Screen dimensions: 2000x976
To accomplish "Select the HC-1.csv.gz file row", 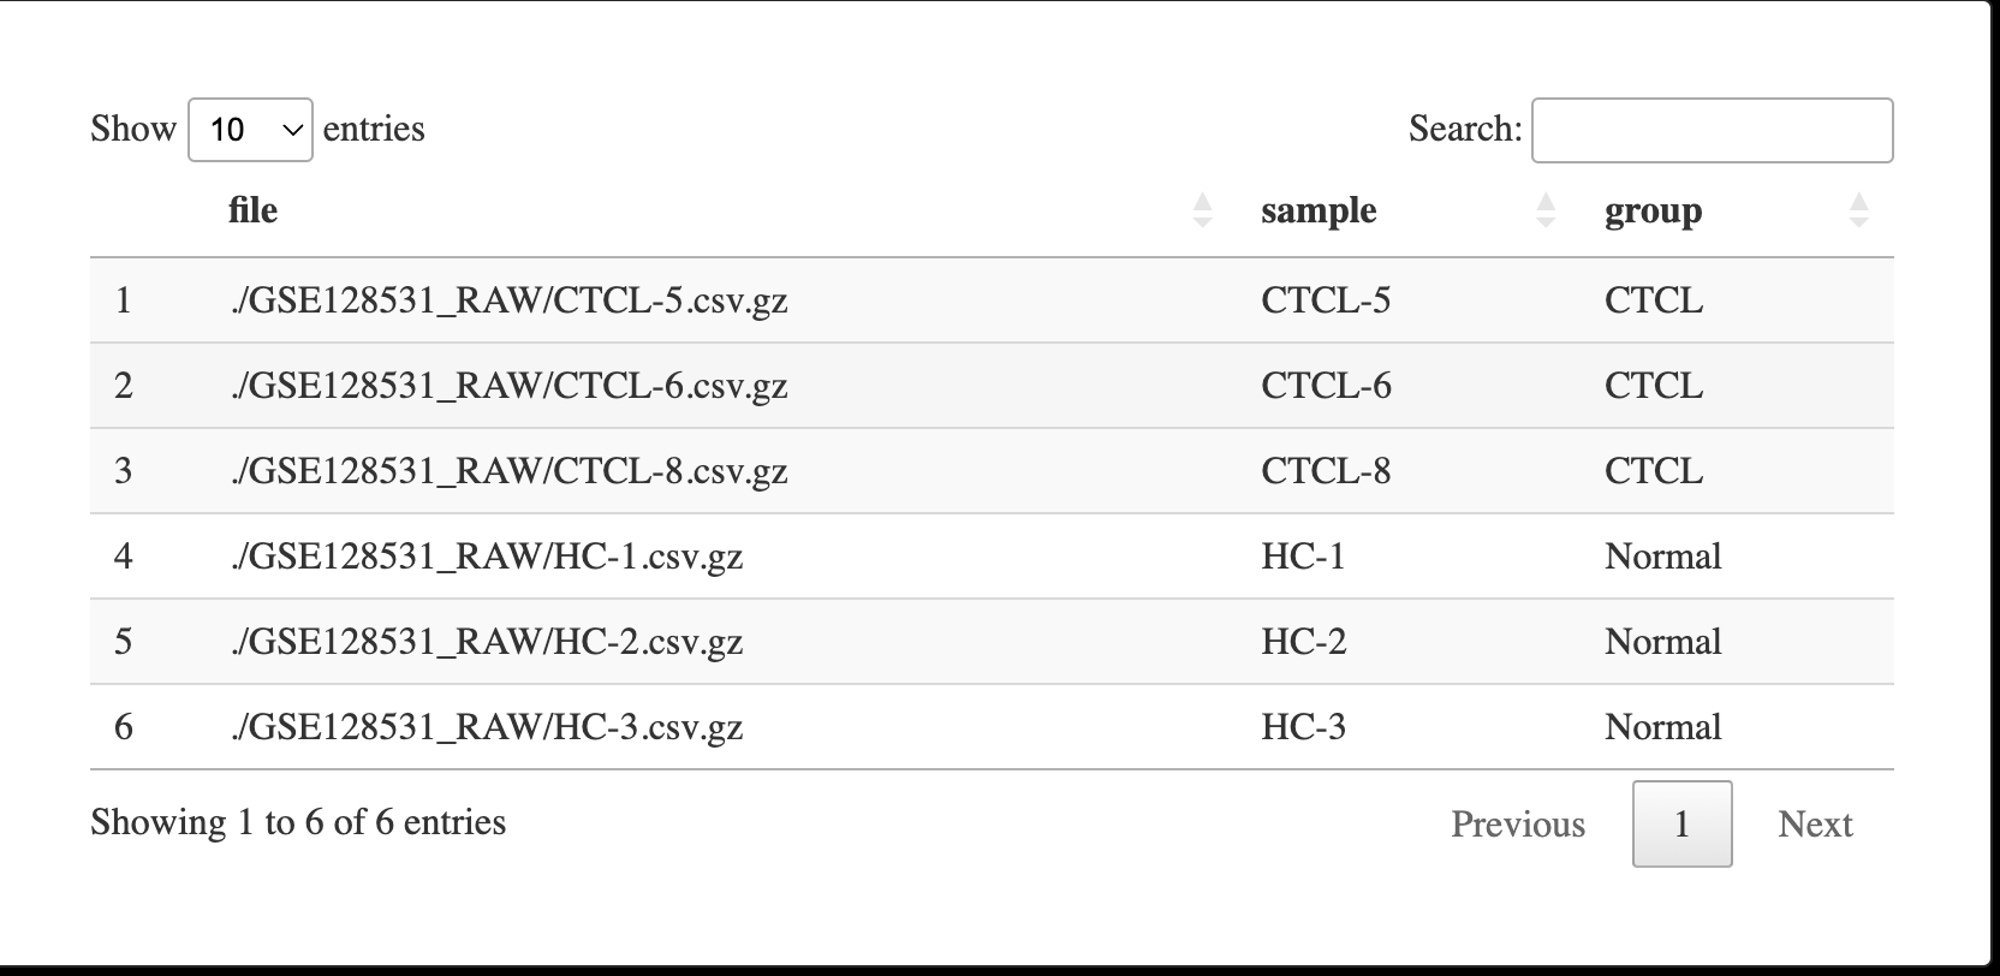I will (x=992, y=556).
